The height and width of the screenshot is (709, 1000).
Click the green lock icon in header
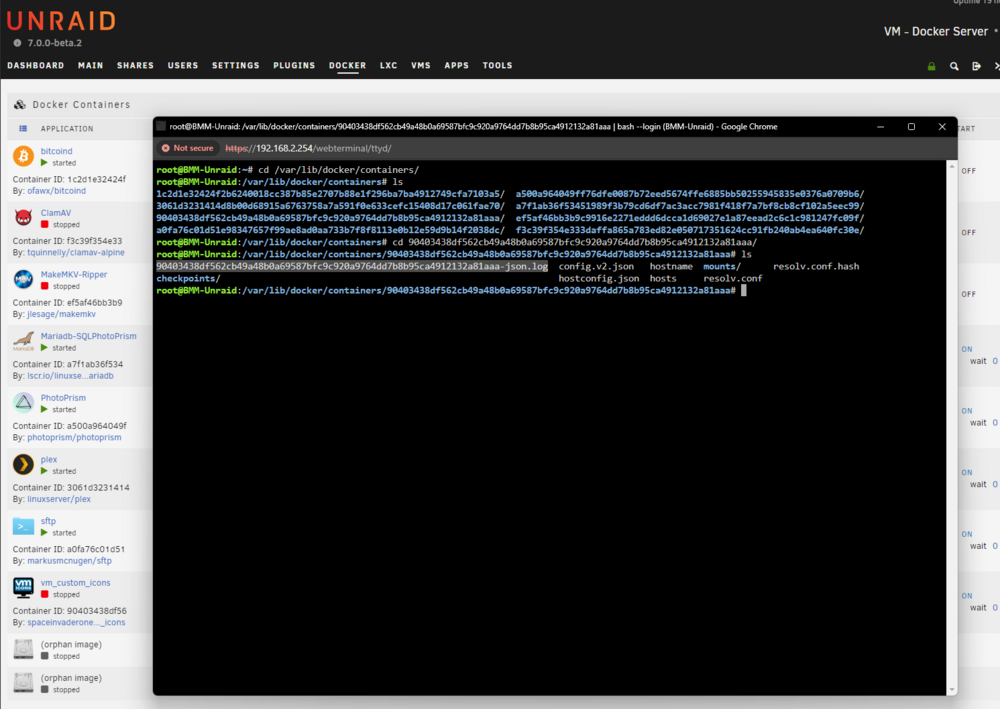coord(931,66)
